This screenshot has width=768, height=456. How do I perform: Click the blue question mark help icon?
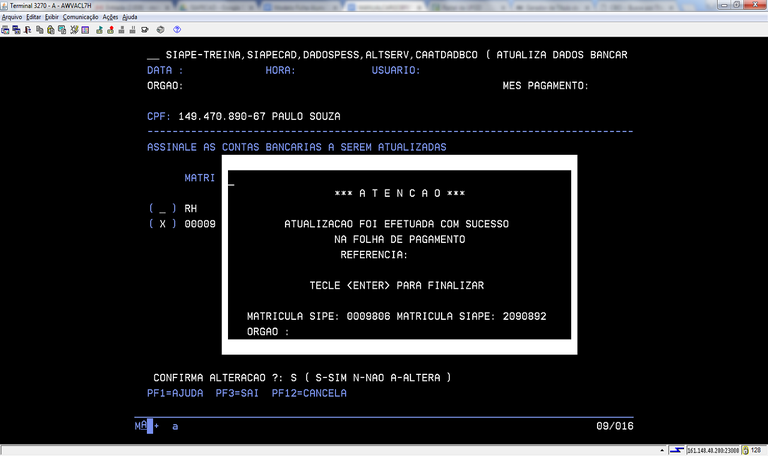[x=177, y=30]
